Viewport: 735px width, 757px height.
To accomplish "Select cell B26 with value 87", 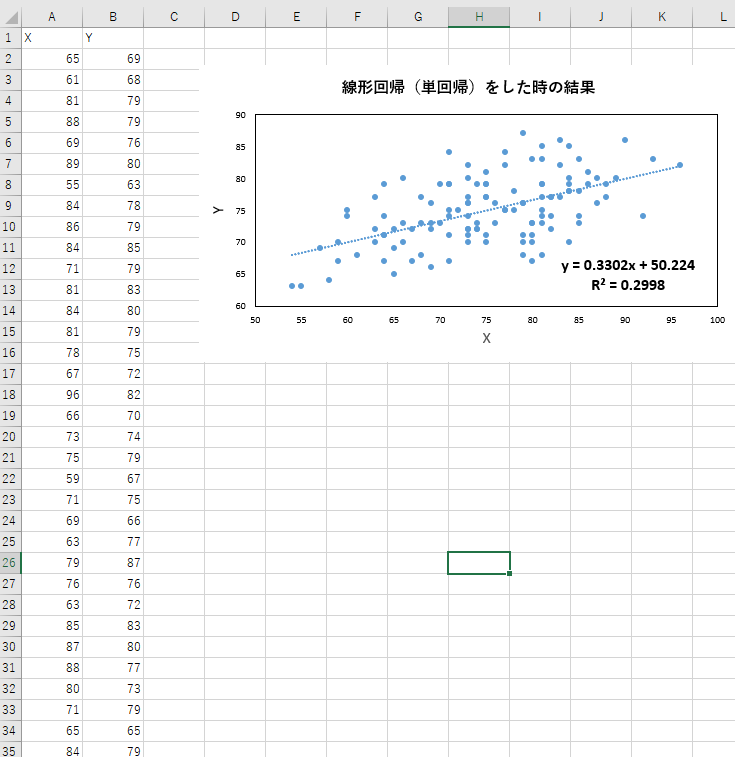I will click(113, 563).
